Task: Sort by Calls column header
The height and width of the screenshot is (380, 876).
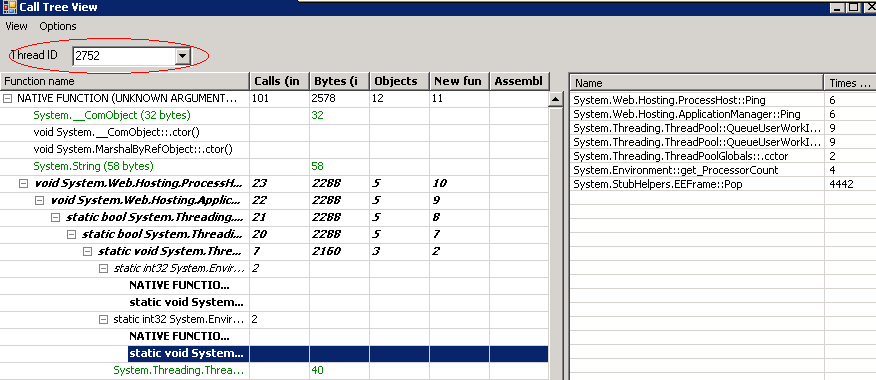Action: [279, 81]
